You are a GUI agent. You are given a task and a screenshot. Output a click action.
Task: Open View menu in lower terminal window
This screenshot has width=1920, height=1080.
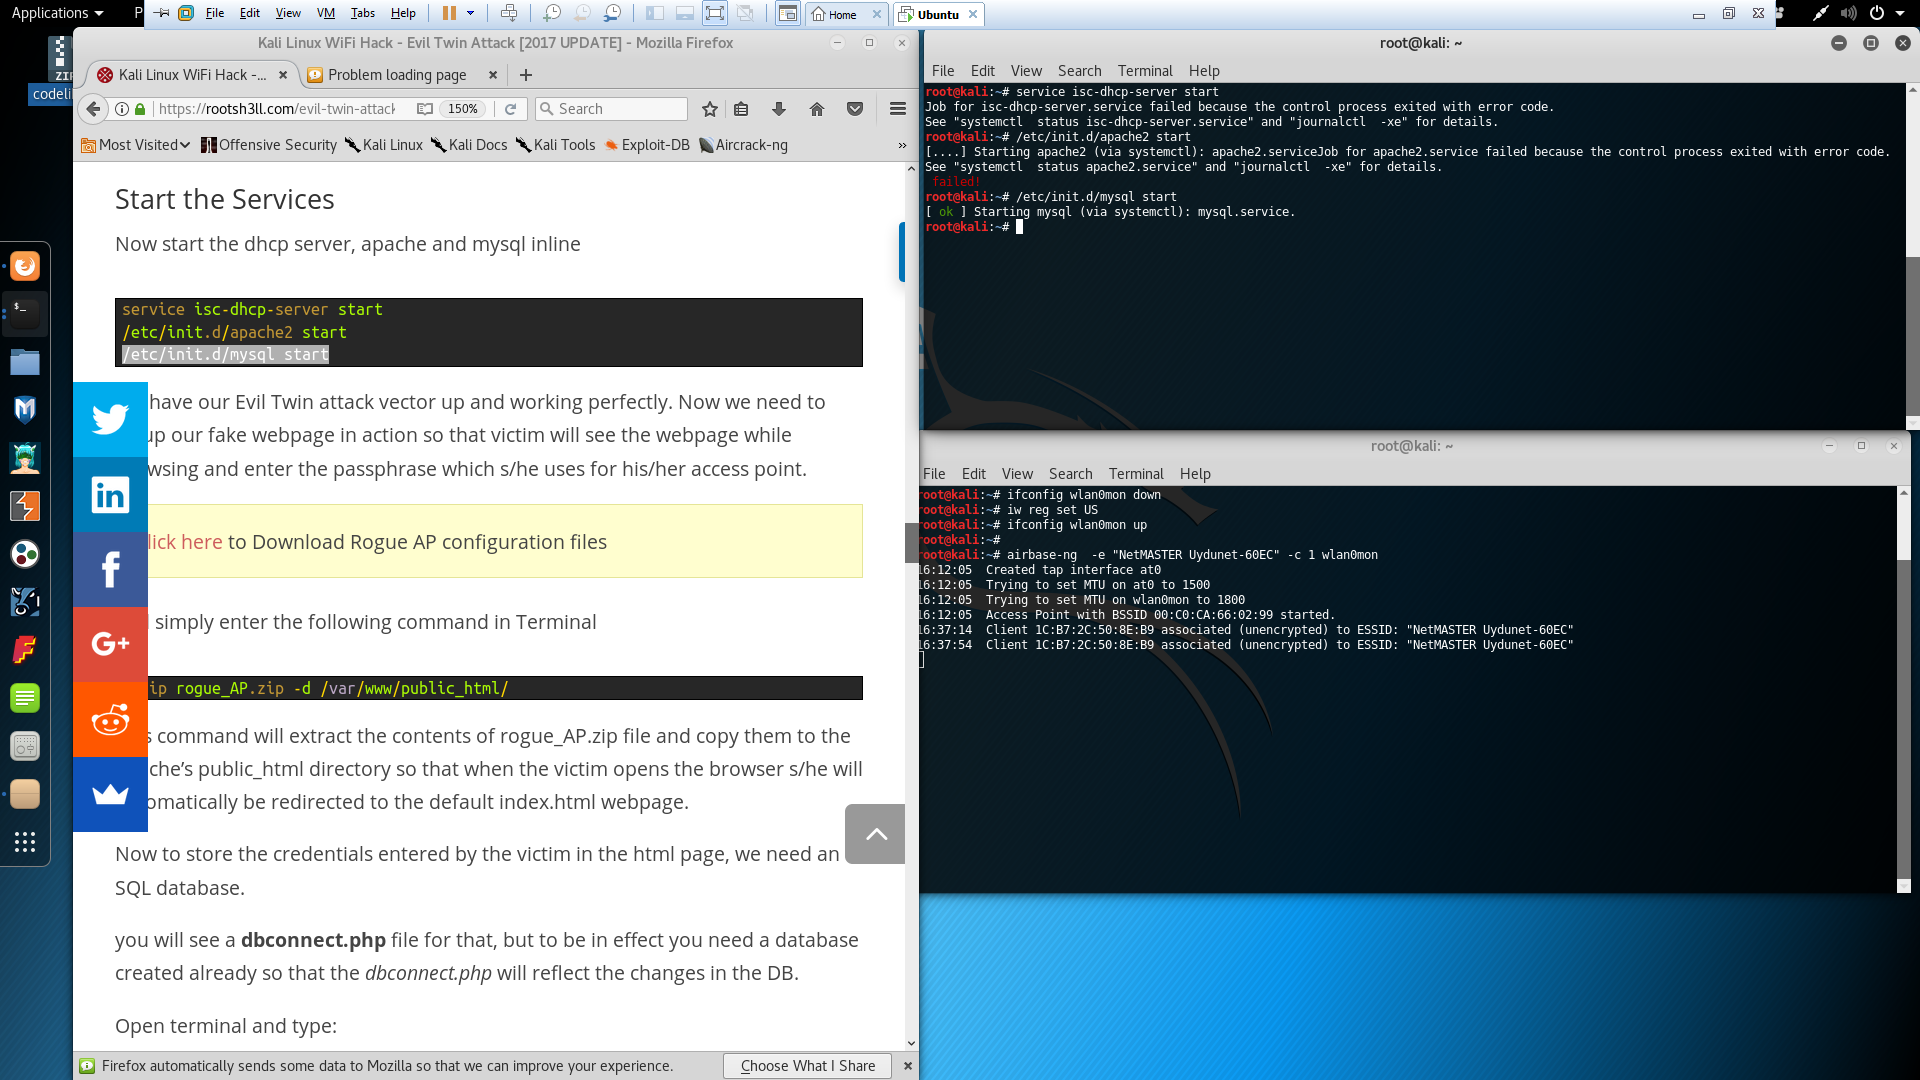(1017, 474)
